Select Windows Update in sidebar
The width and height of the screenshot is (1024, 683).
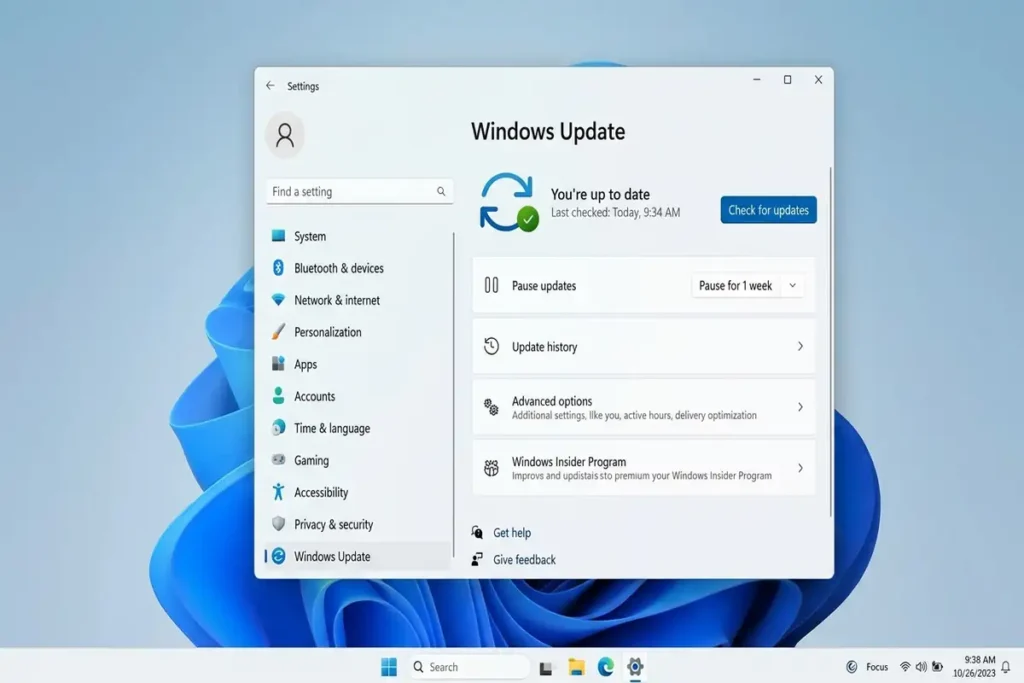coord(358,556)
